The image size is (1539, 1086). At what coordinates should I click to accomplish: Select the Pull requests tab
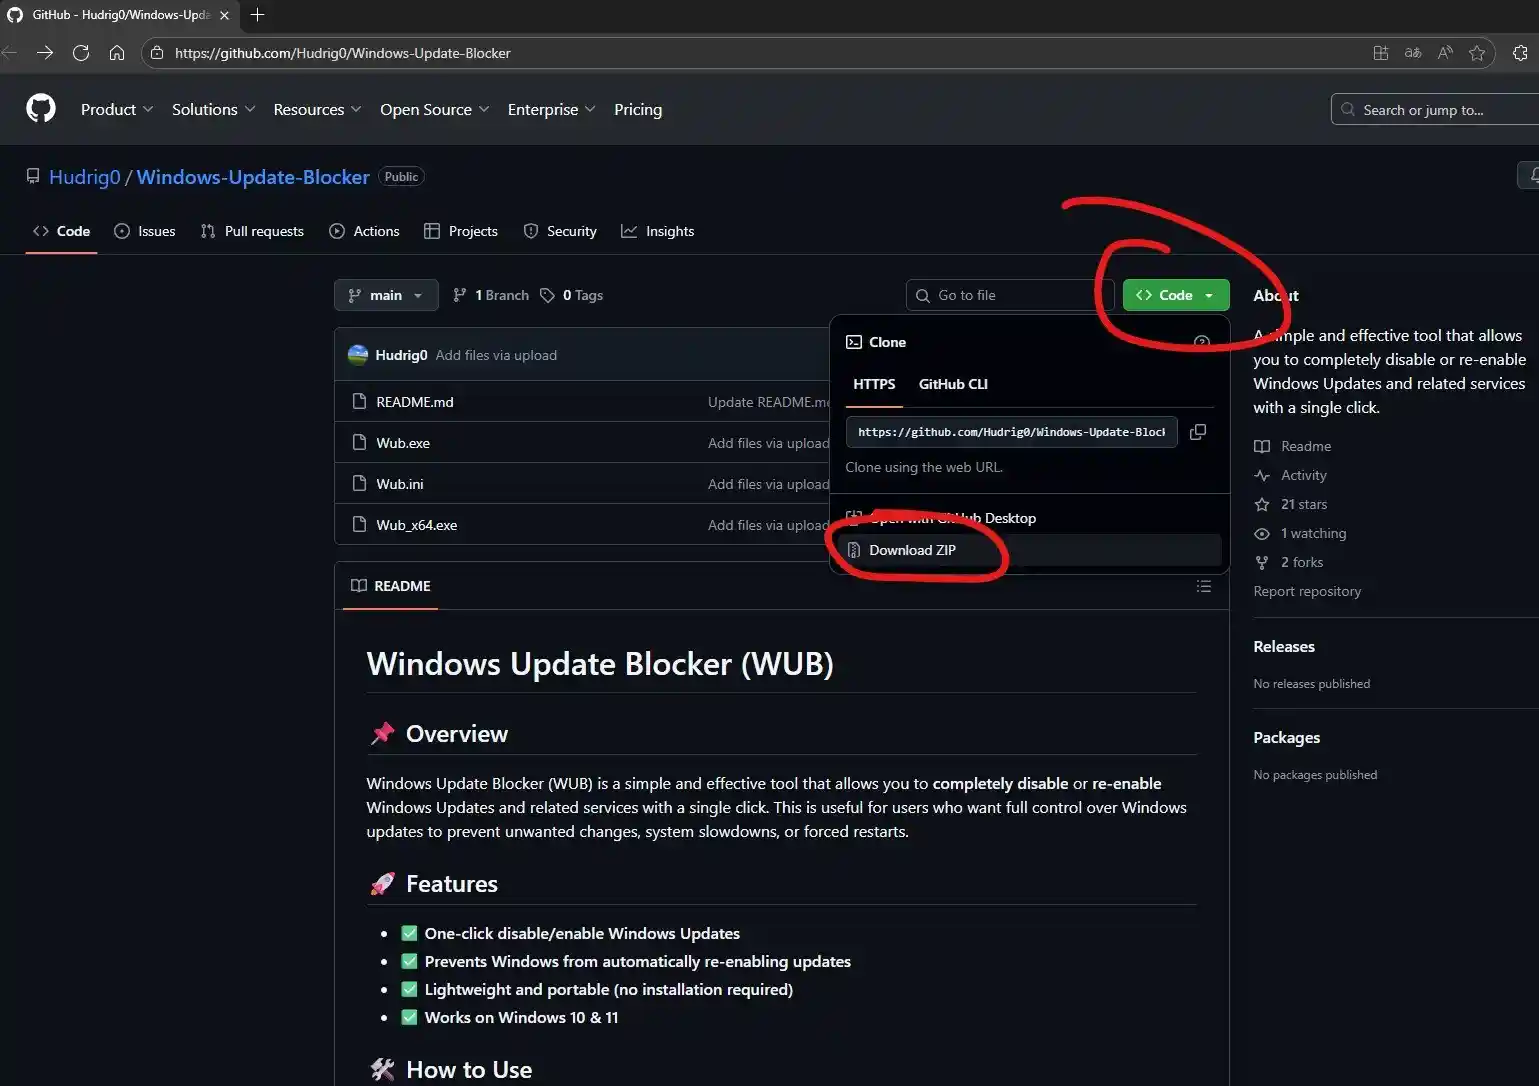(x=252, y=231)
